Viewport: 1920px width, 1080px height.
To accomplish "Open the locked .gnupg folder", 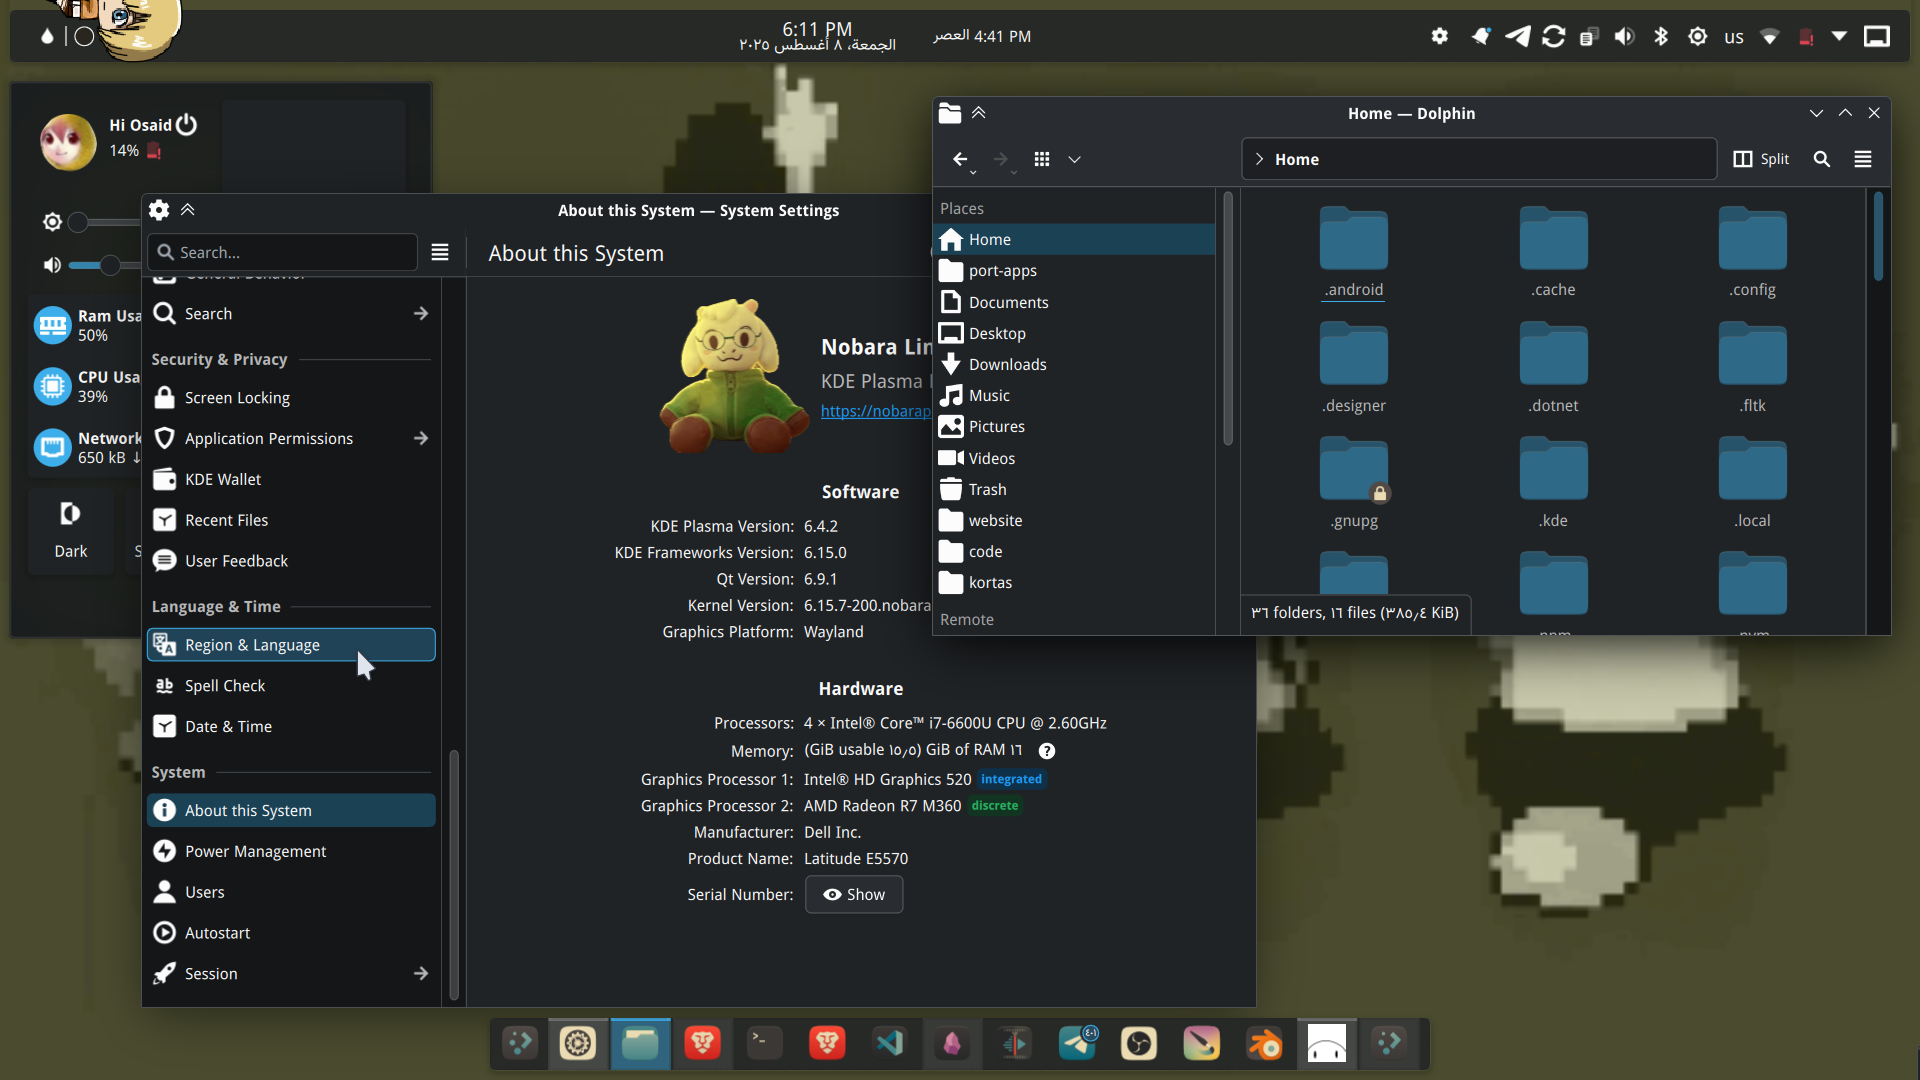I will (x=1354, y=483).
